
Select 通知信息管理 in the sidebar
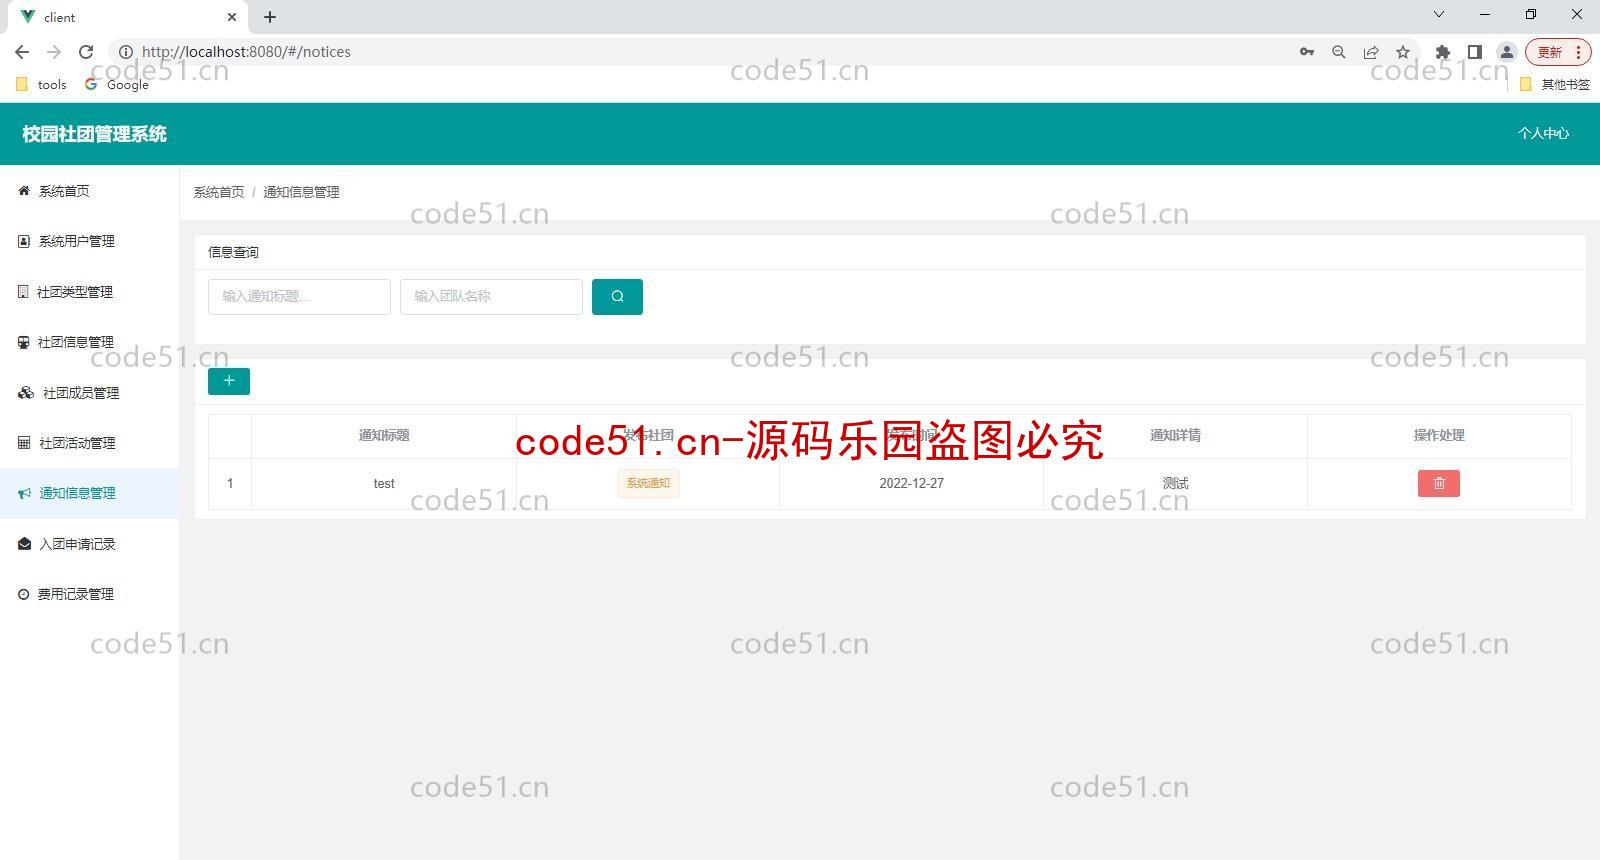click(89, 493)
